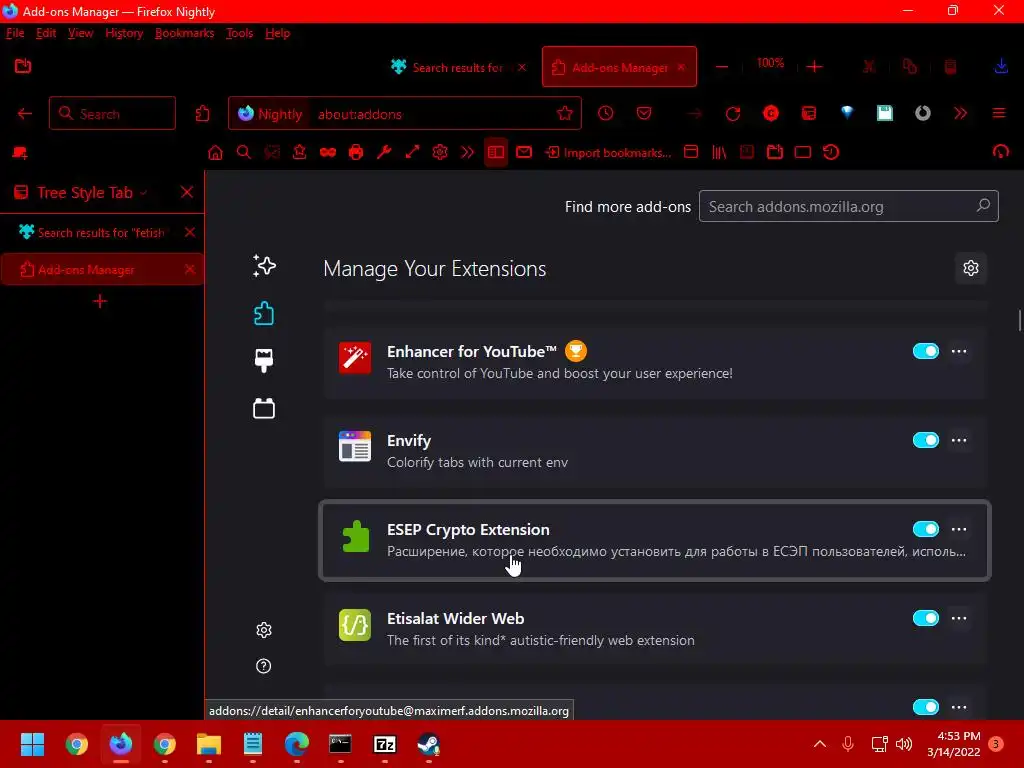Image resolution: width=1024 pixels, height=768 pixels.
Task: Reload the current page
Action: pos(733,114)
